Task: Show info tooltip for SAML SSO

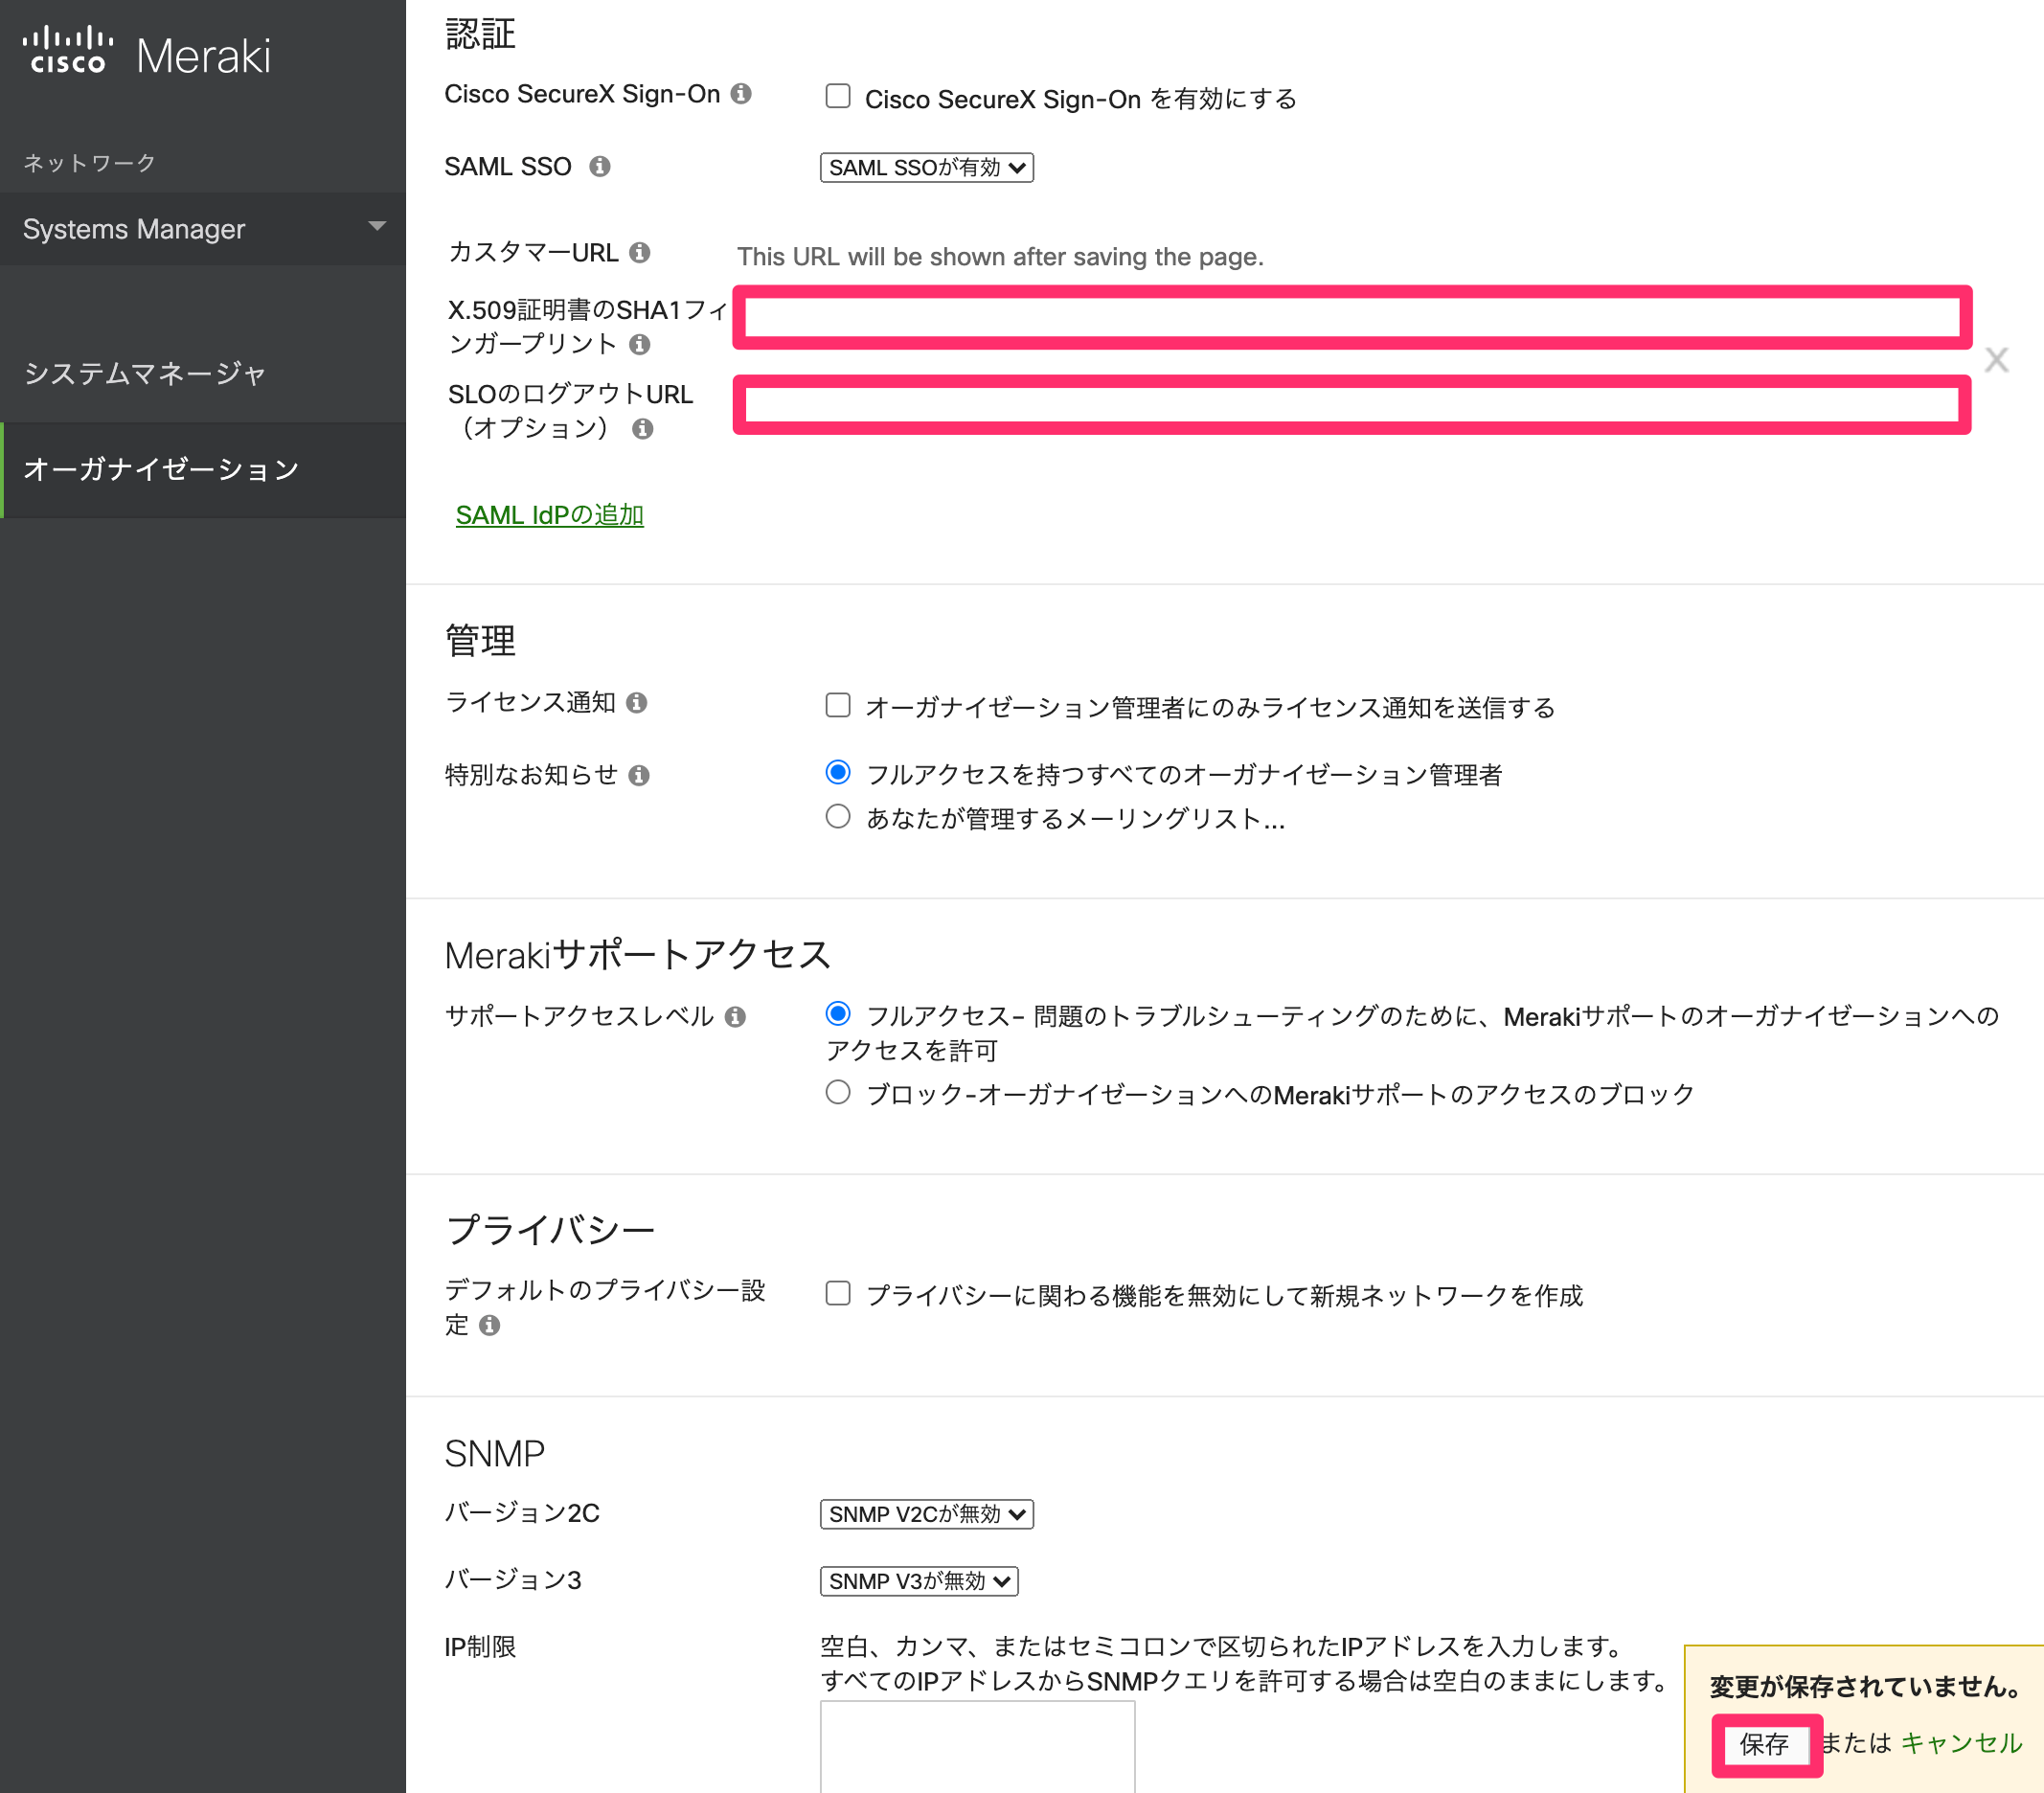Action: pyautogui.click(x=600, y=167)
